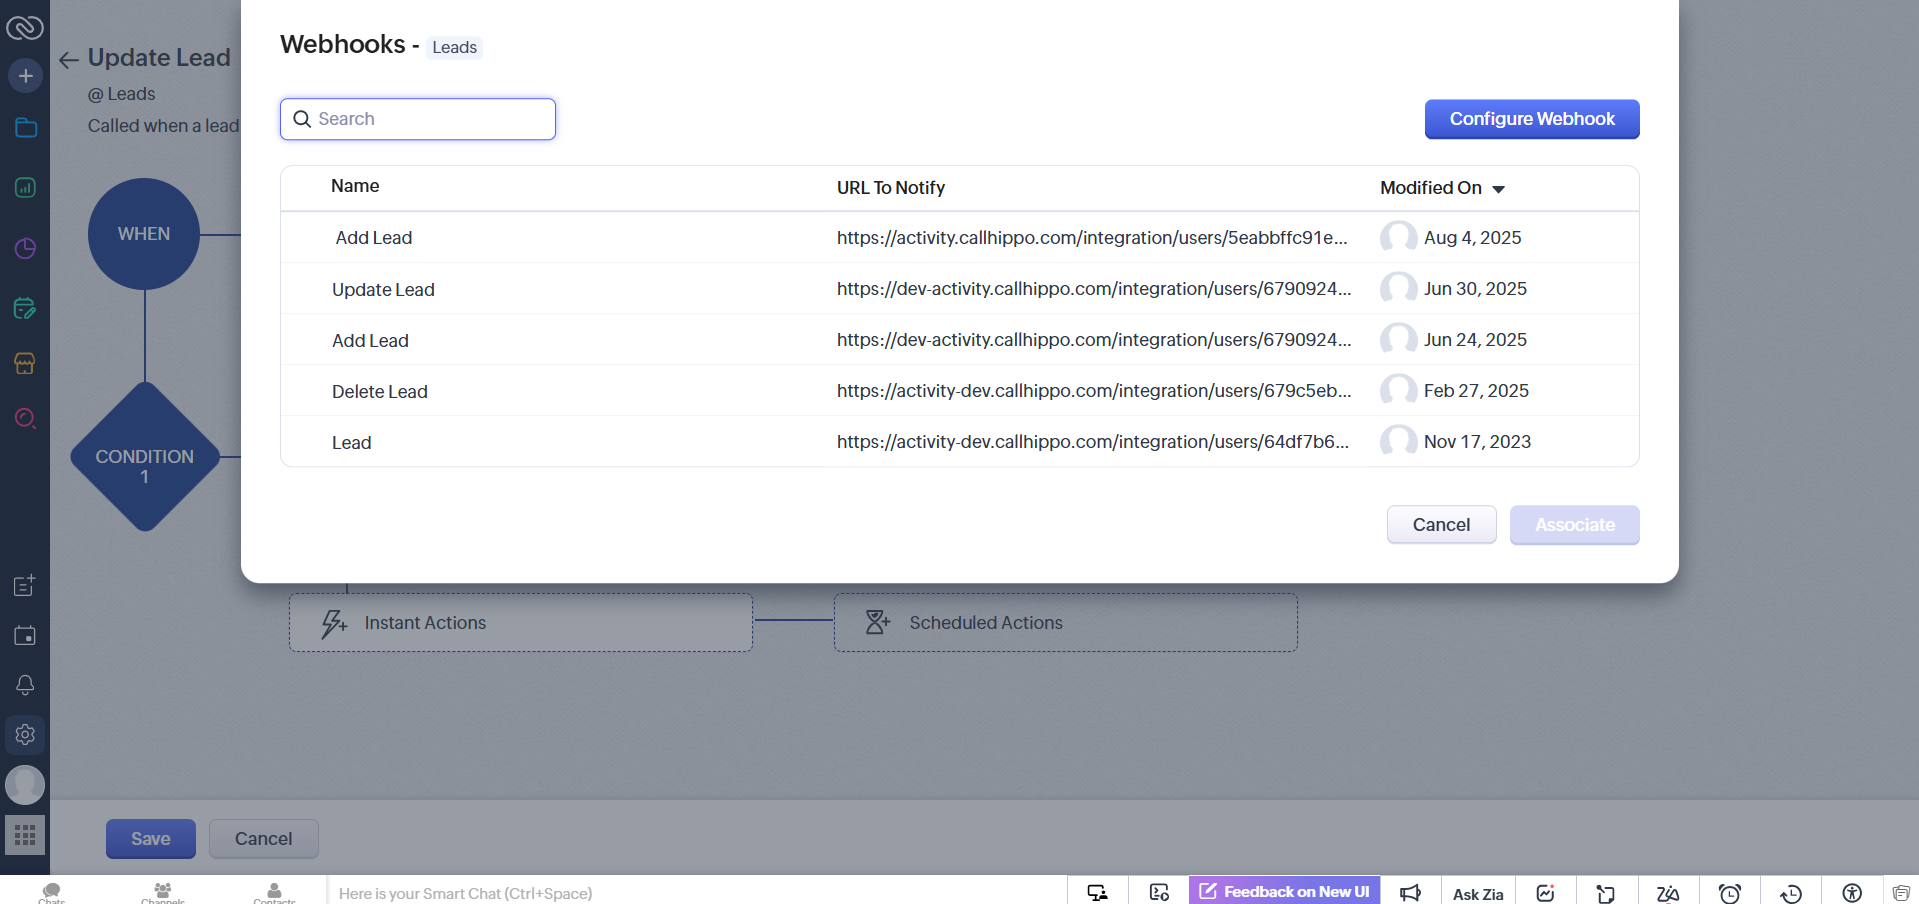Click the pink magnifier search sidebar icon

25,418
